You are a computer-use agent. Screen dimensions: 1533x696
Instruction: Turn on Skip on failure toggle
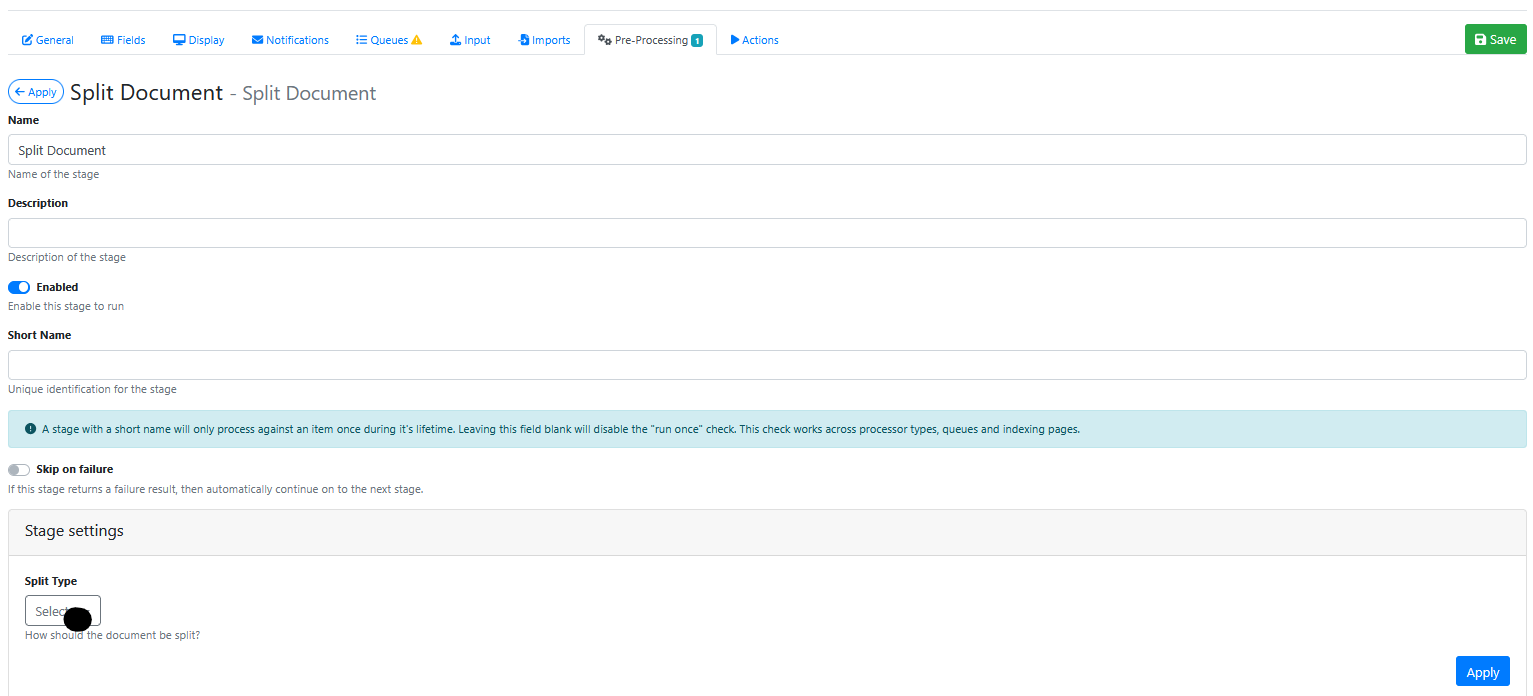pyautogui.click(x=19, y=469)
